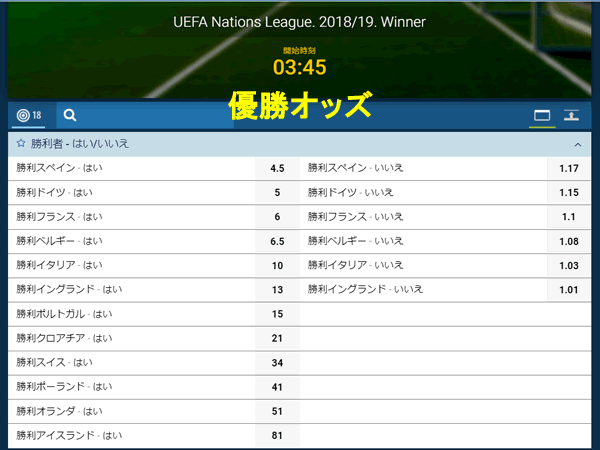Select Spain no odds 1.17
Screen dimensions: 600x450
(569, 168)
